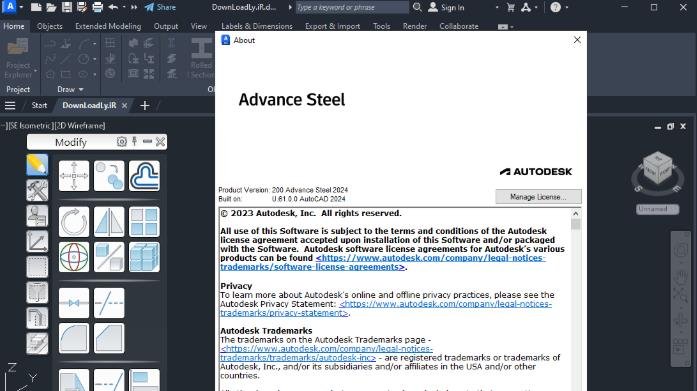The image size is (697, 391).
Task: Switch to the Objects ribbon tab
Action: point(50,26)
